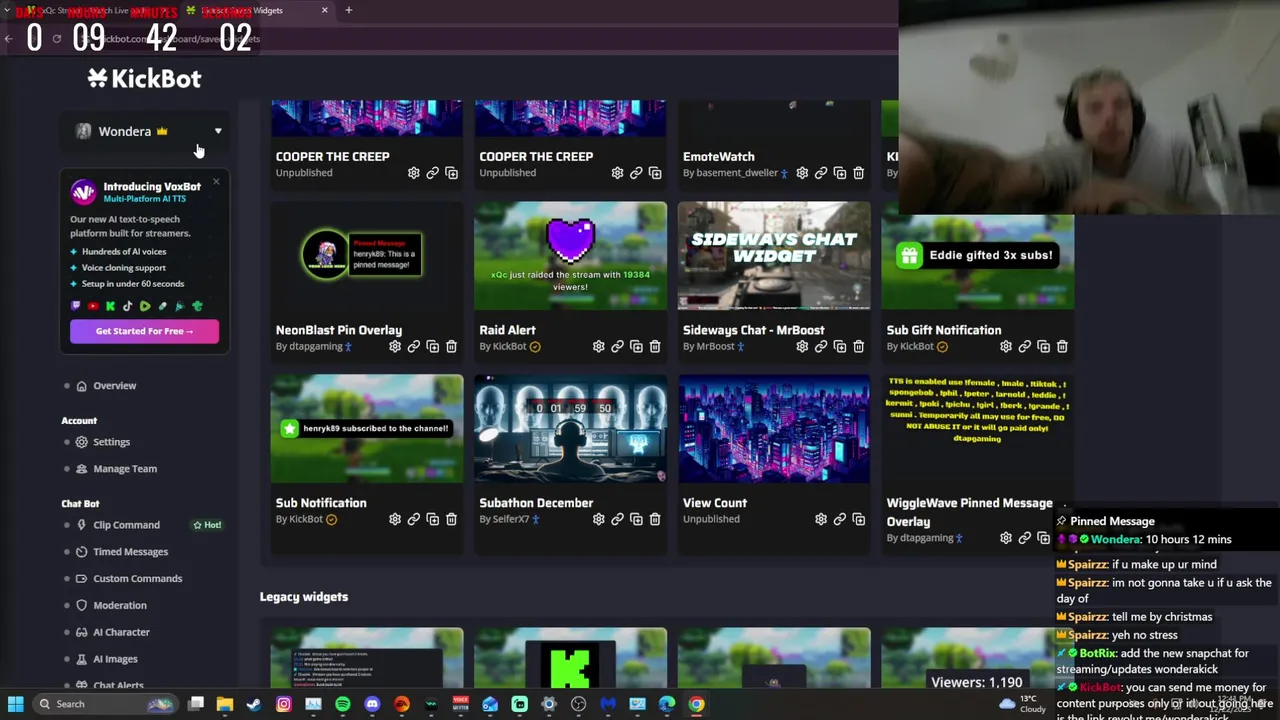
Task: Open NeonBlast Pin Overlay thumbnail
Action: click(x=367, y=255)
